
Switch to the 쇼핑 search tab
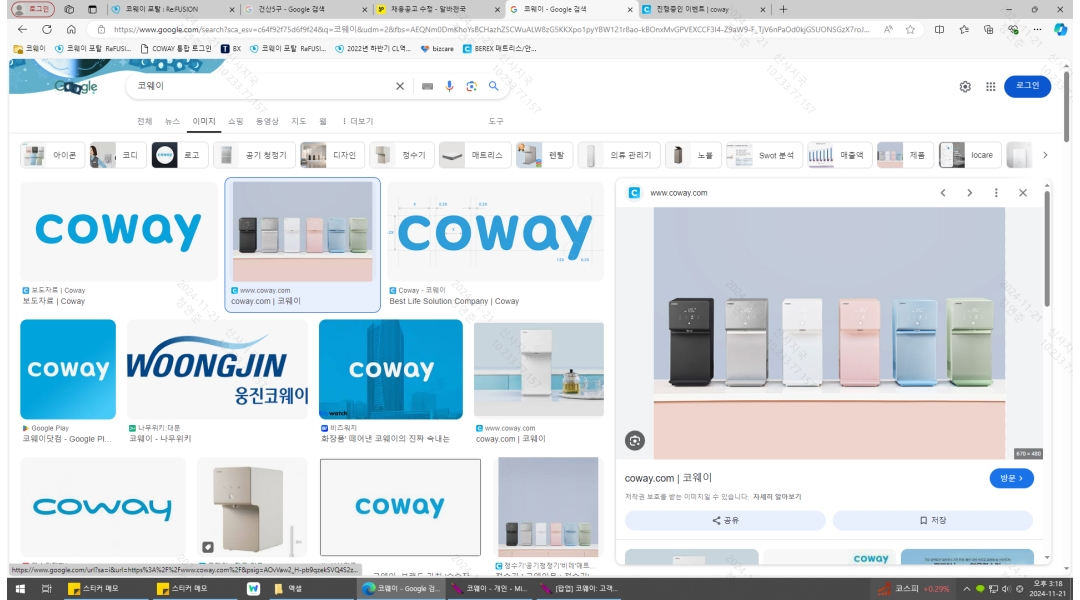[x=235, y=121]
